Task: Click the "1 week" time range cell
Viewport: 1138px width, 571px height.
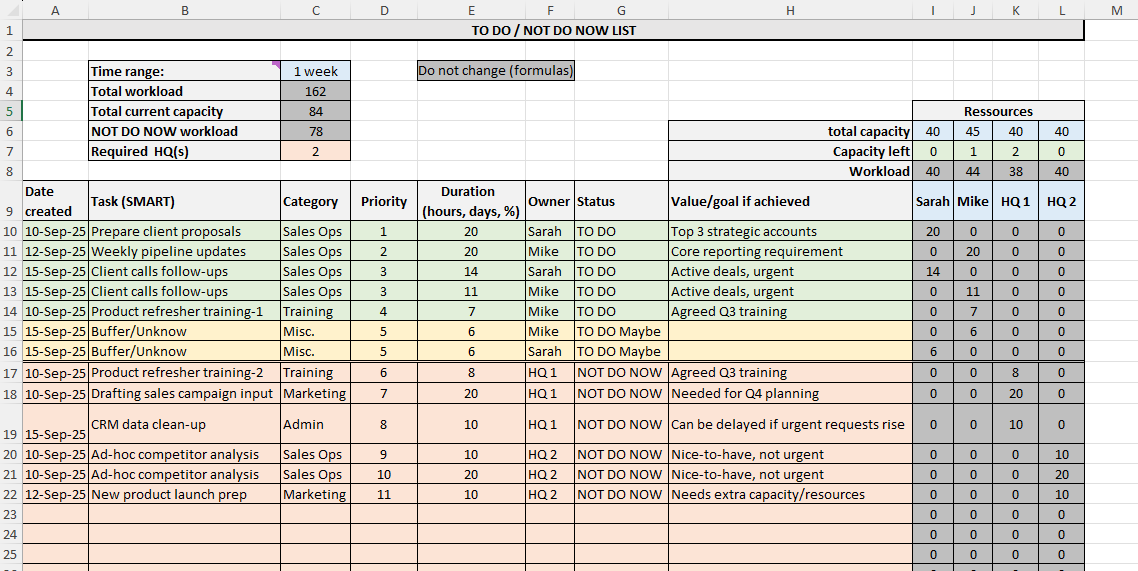Action: 316,71
